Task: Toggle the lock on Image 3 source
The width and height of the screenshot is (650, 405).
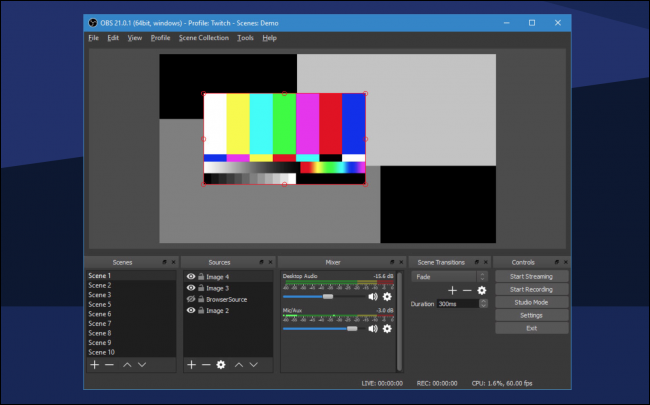Action: (x=201, y=288)
